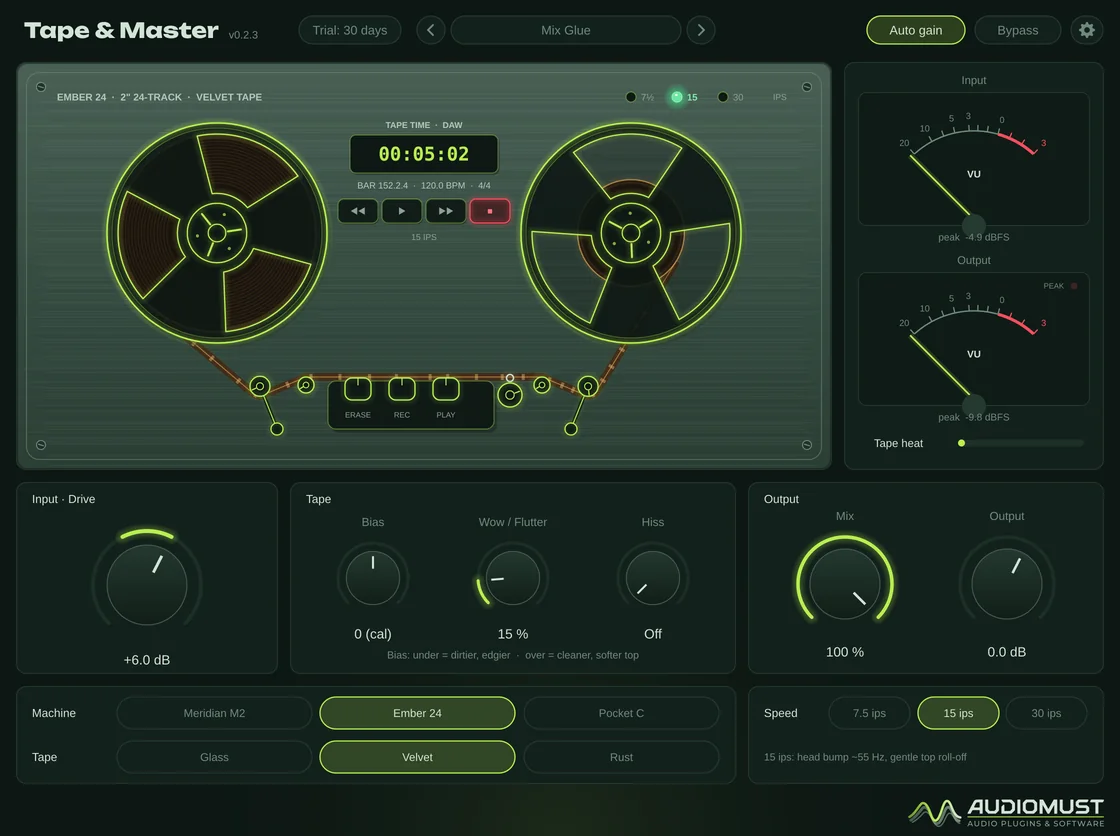Click the Input VU meter
1120x836 pixels.
[974, 159]
